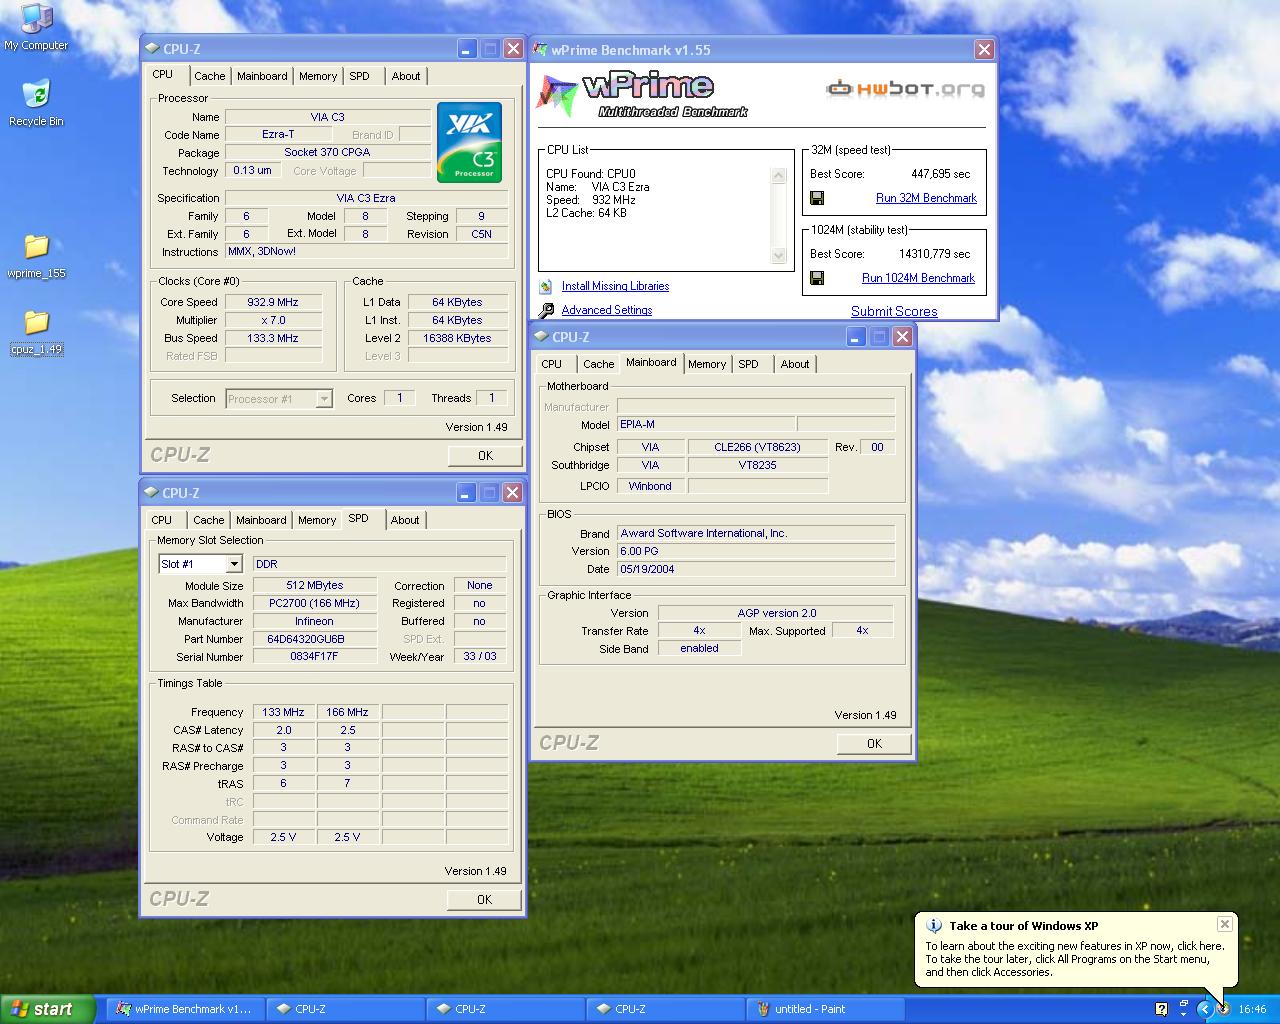The height and width of the screenshot is (1024, 1280).
Task: Open the My Computer desktop icon
Action: tap(36, 27)
